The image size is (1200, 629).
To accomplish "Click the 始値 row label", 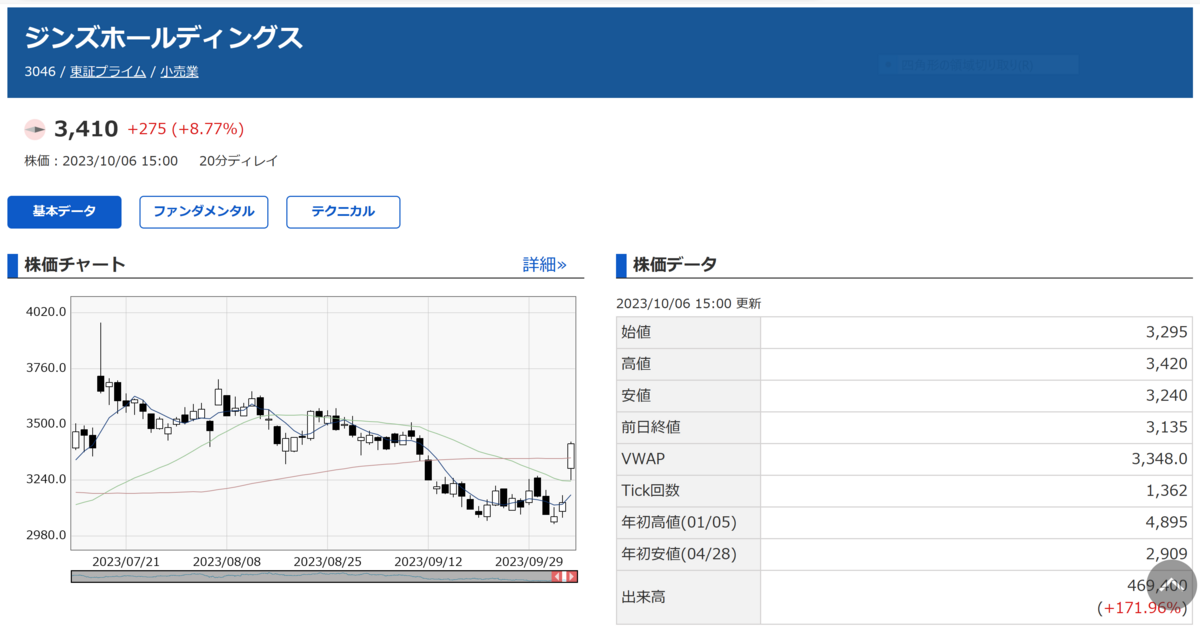I will coord(636,332).
